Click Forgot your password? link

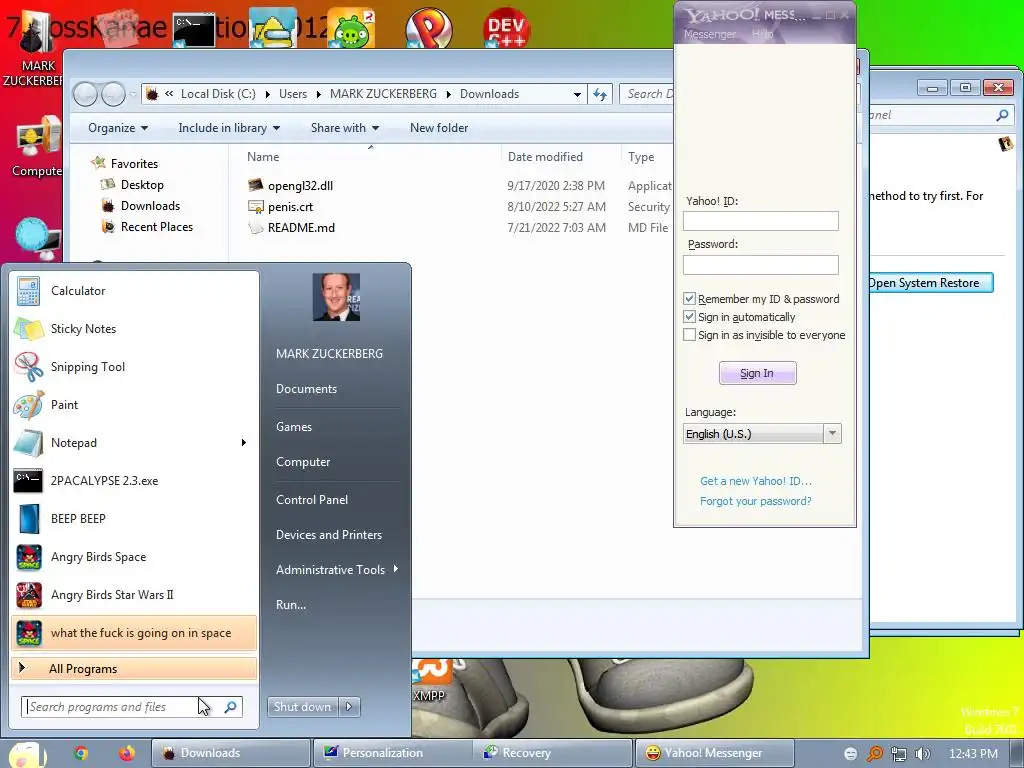tap(756, 502)
